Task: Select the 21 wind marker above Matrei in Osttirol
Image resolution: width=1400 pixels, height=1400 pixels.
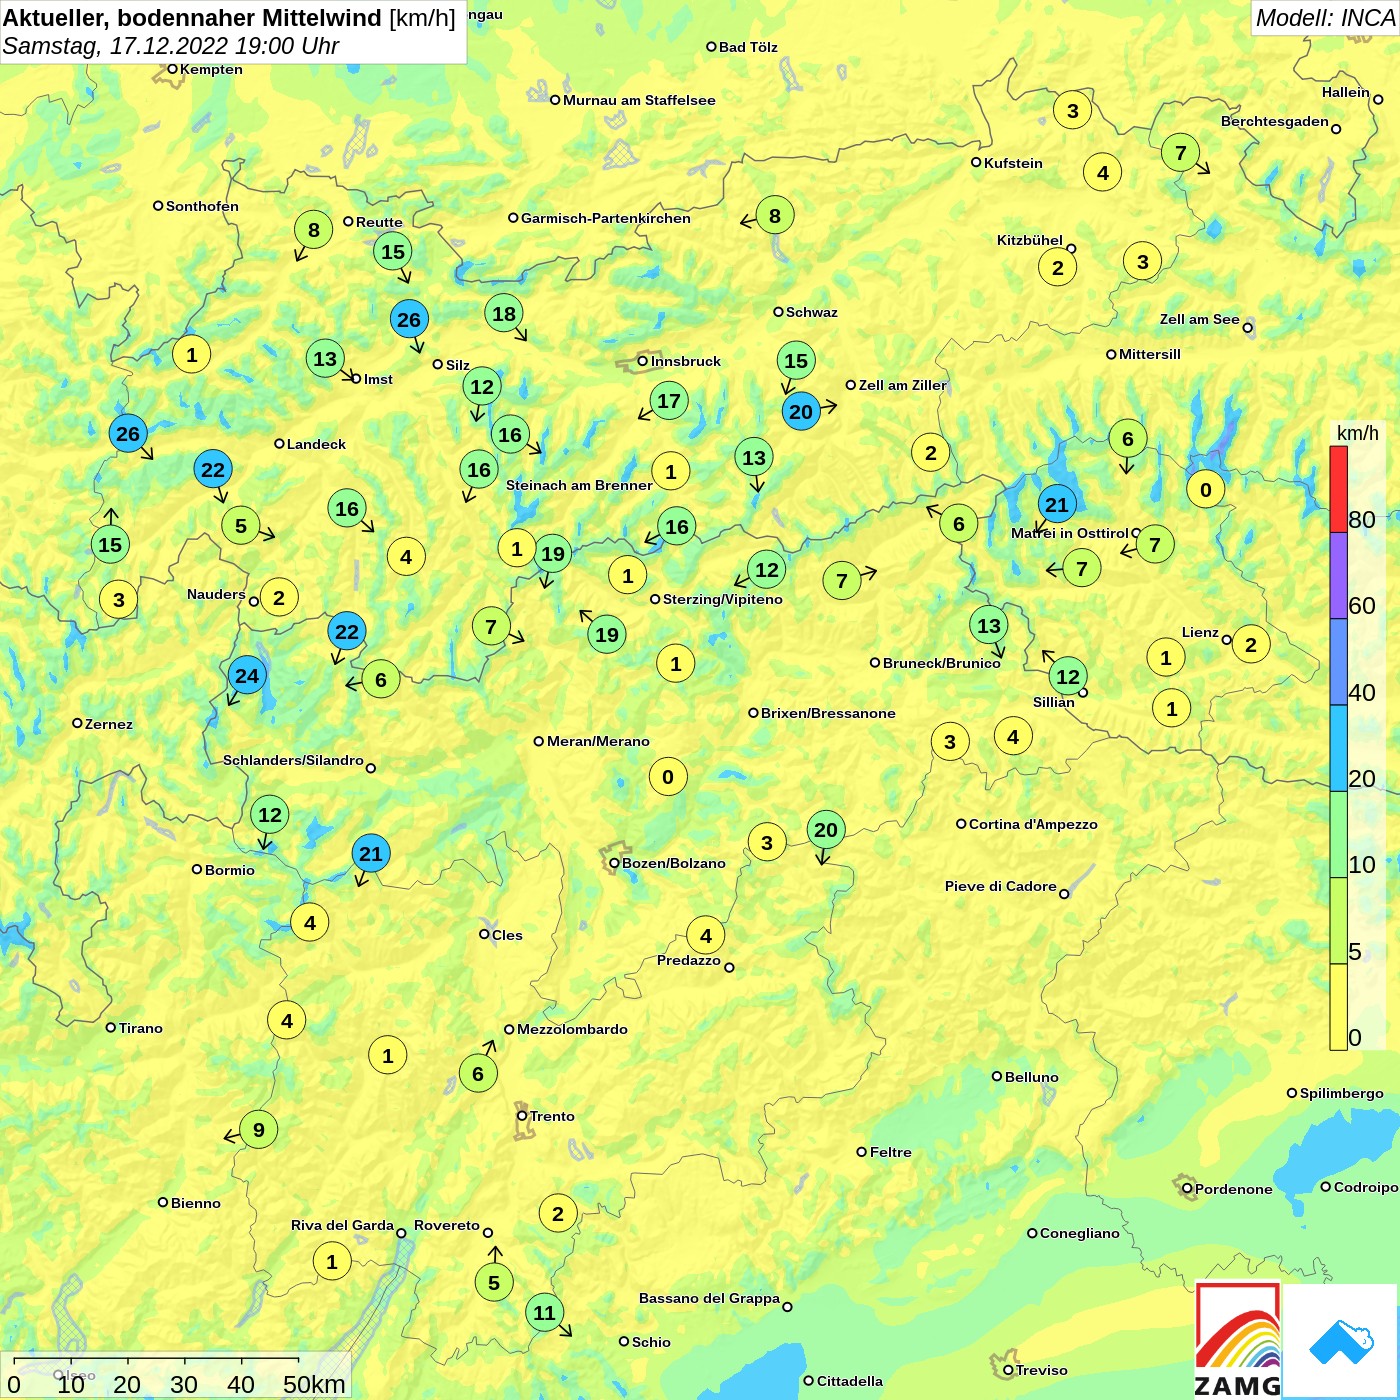Action: (1057, 505)
